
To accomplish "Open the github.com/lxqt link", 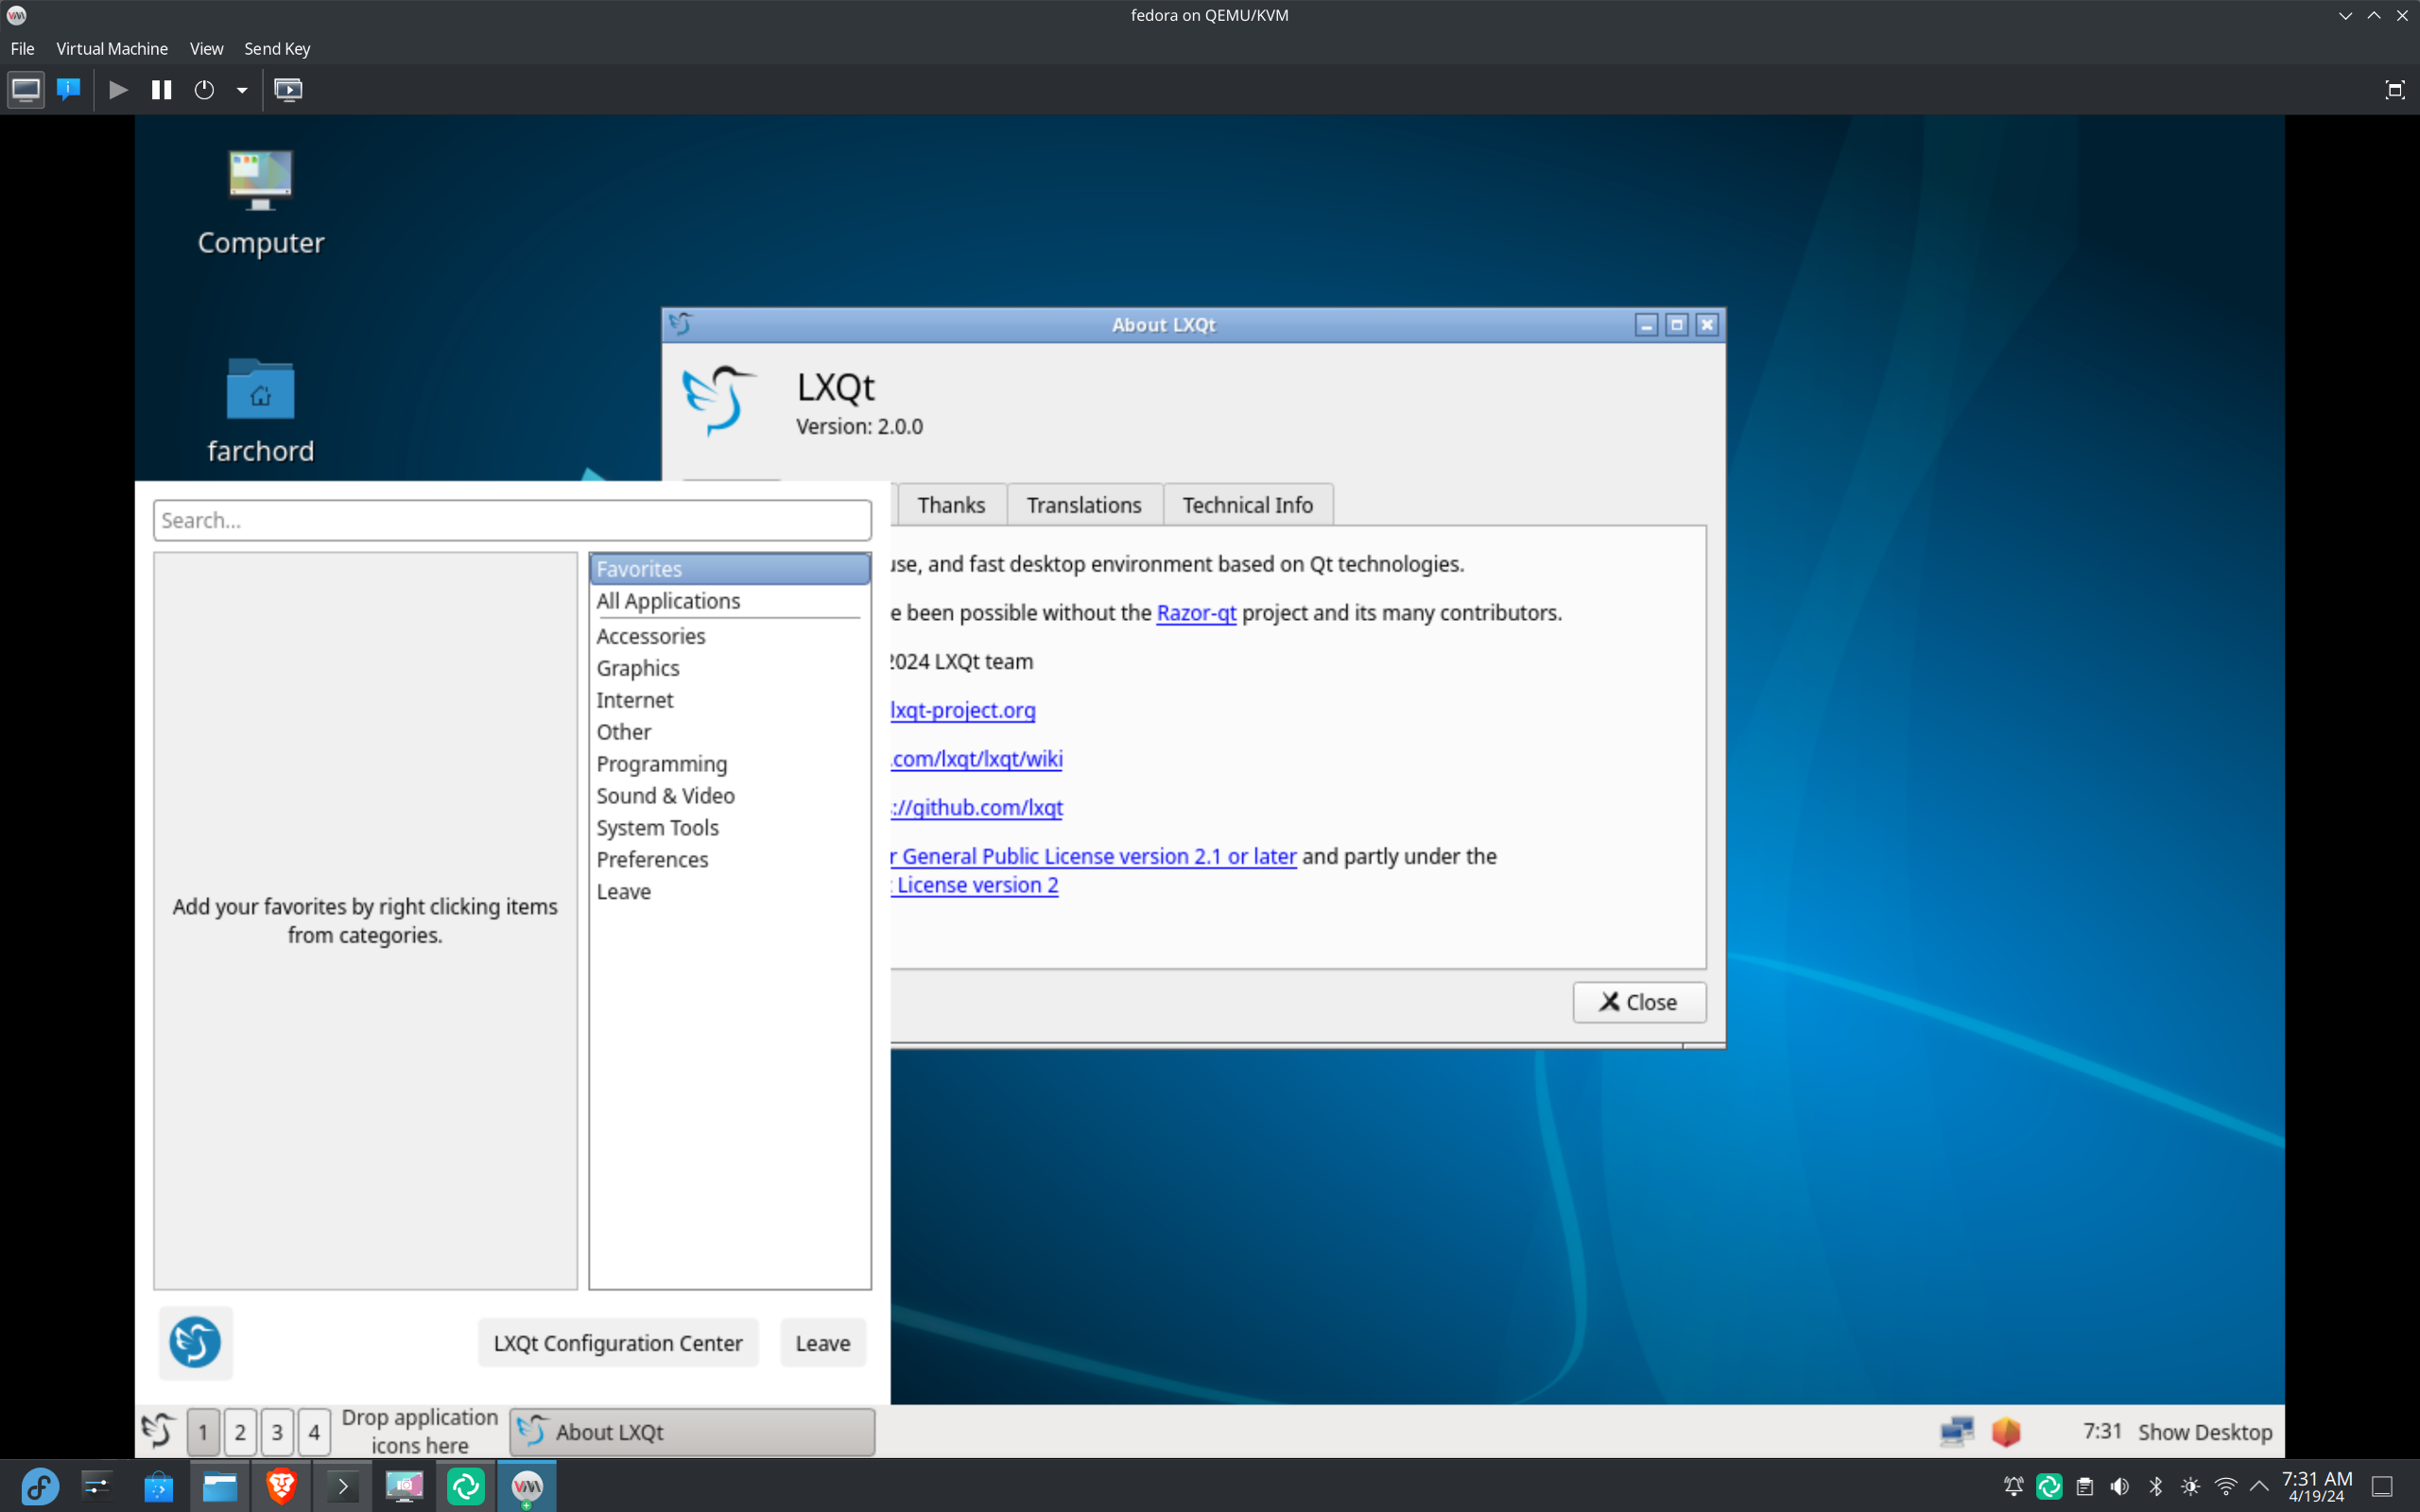I will [977, 808].
